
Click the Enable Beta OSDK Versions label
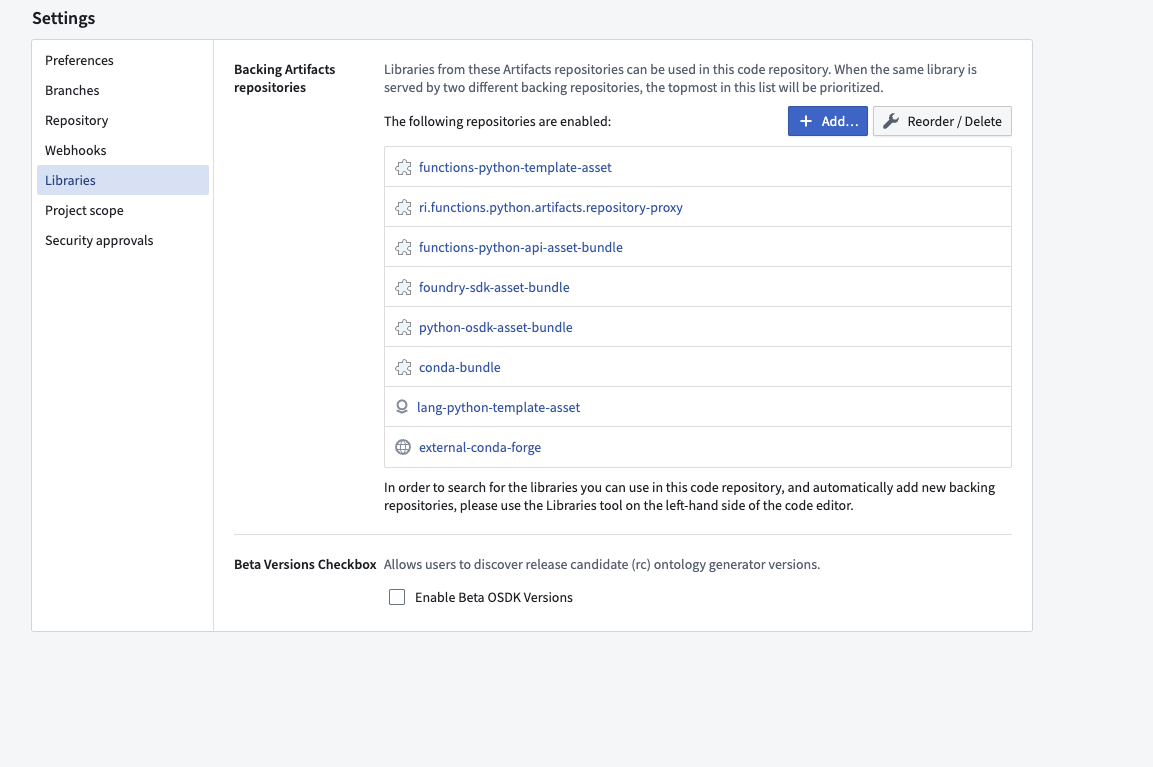tap(493, 597)
